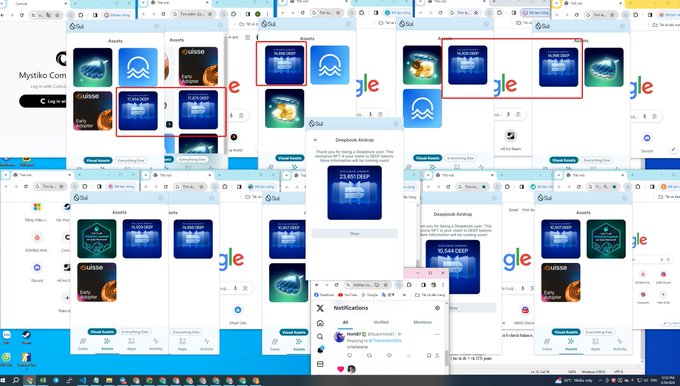Open the Microsoft sign-in shortcut on new tab page
Viewport: 680px width, 386px height.
[37, 211]
